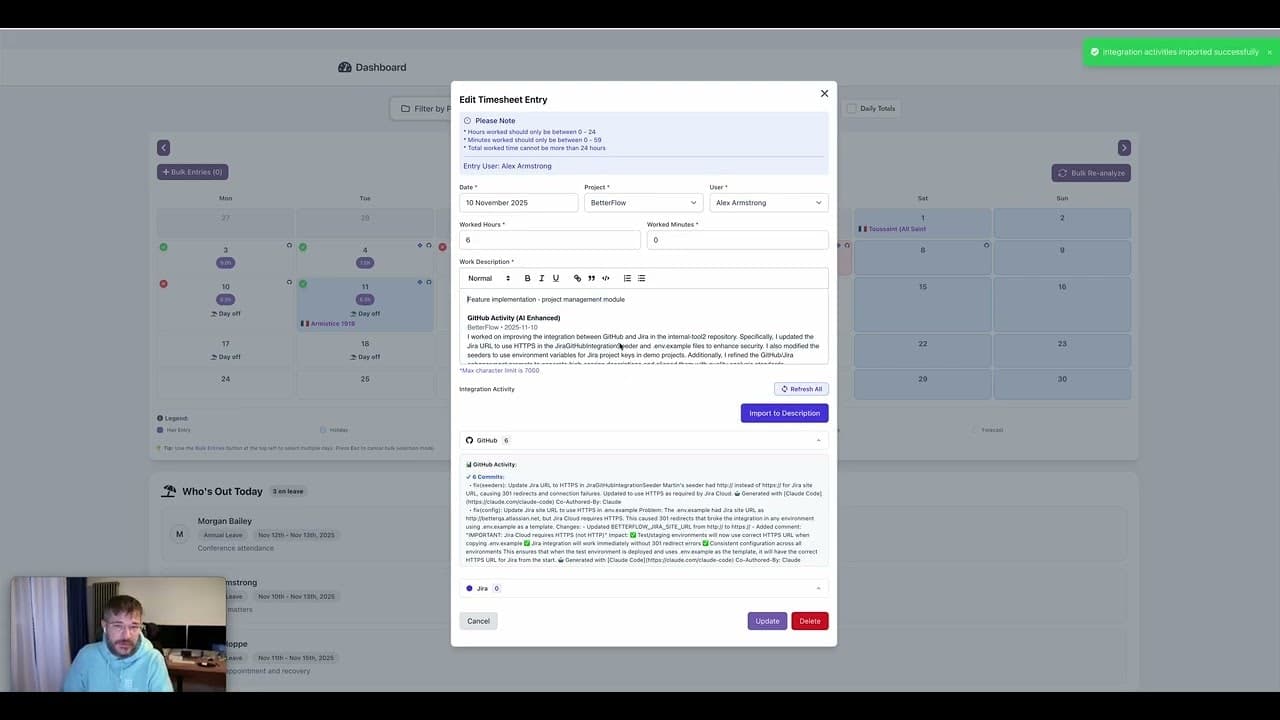The width and height of the screenshot is (1280, 720).
Task: Toggle the Daily Totals checkbox
Action: pos(851,108)
